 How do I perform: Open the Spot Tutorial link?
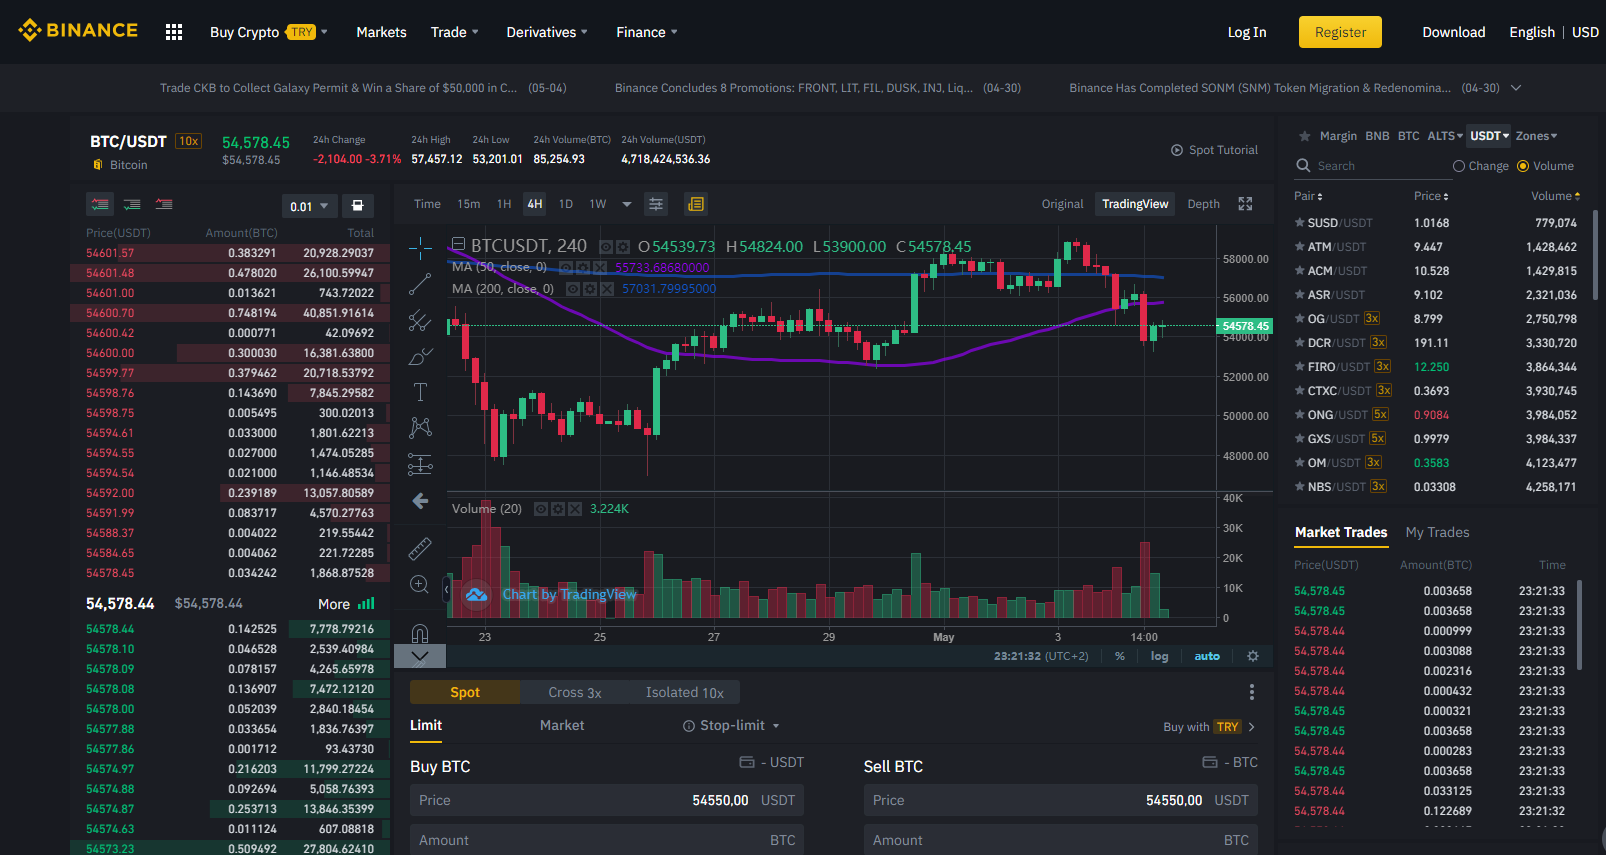[x=1214, y=150]
